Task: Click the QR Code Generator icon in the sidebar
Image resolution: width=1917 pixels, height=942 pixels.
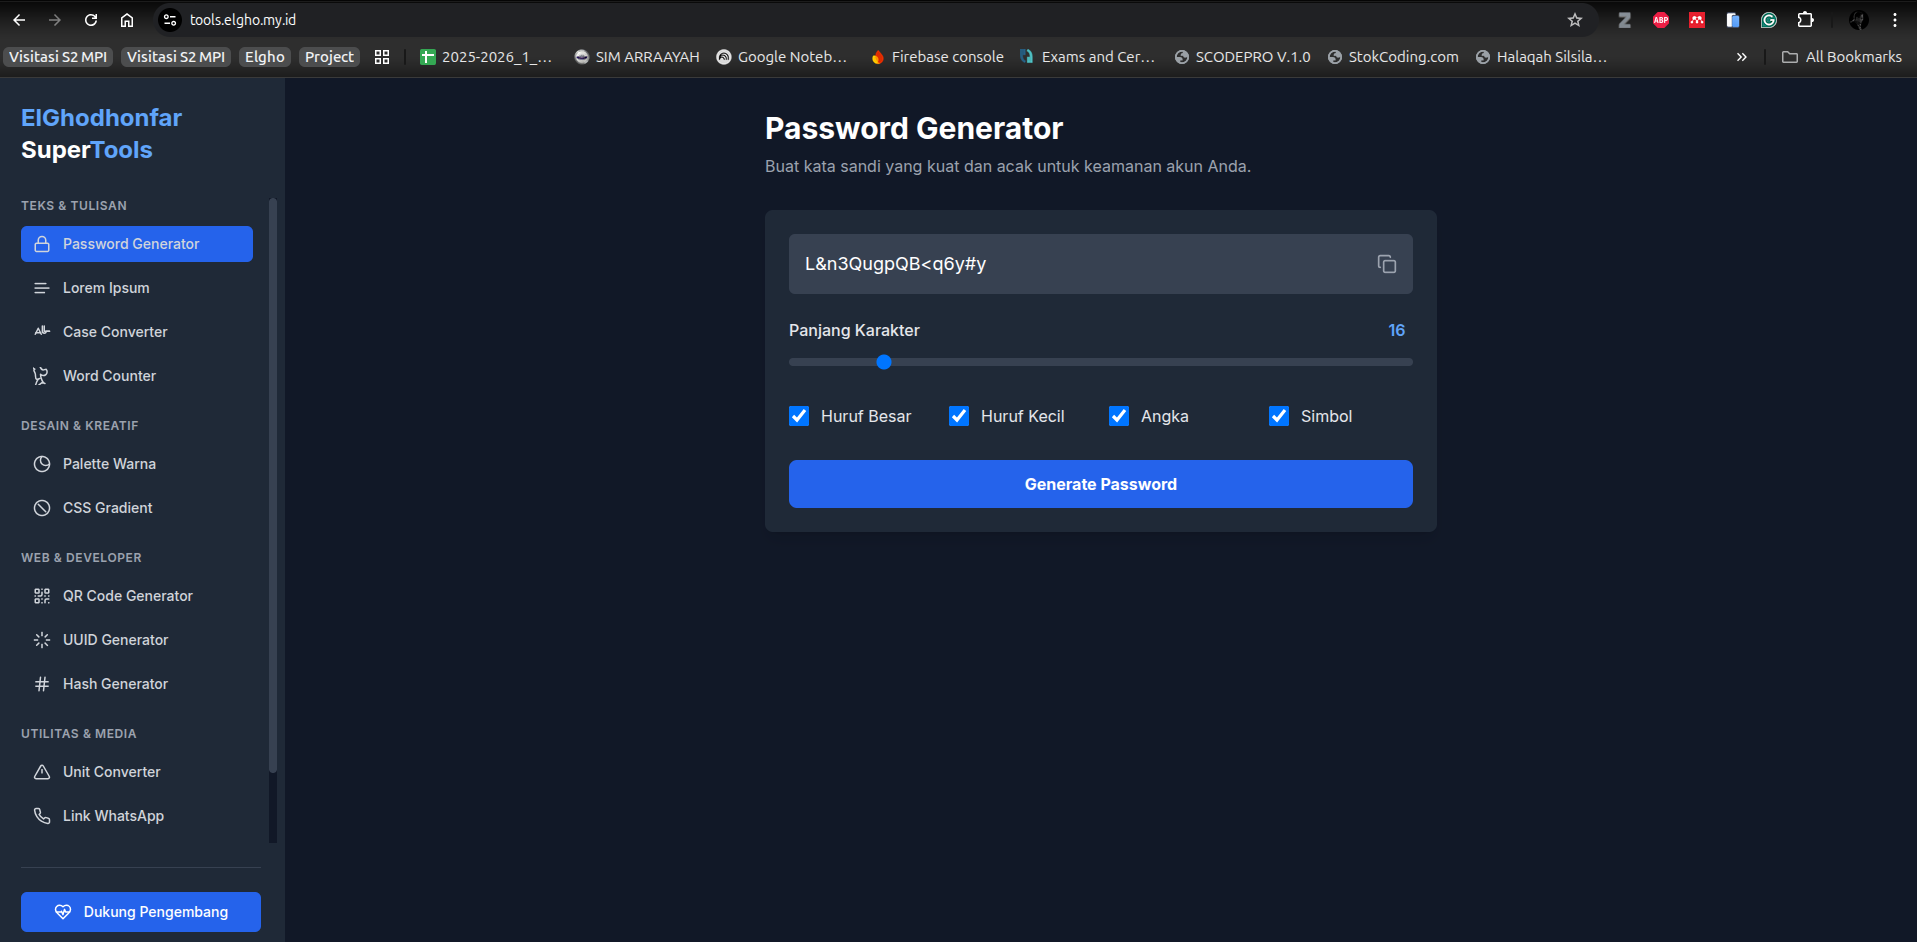Action: (x=42, y=596)
